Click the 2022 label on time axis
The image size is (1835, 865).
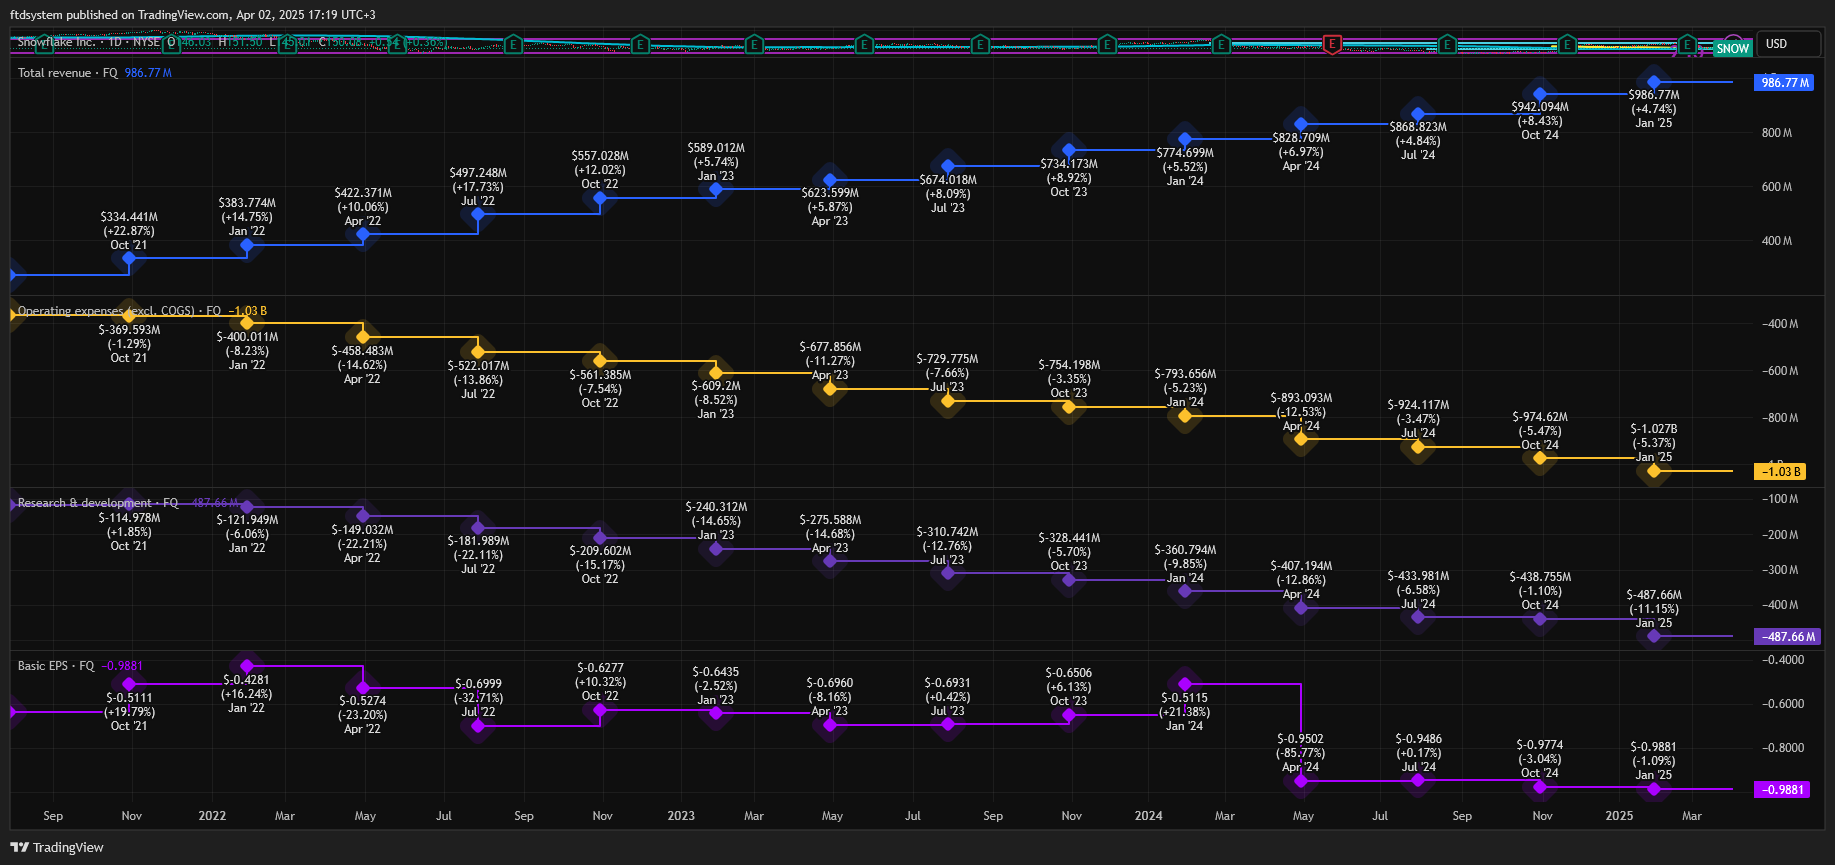coord(212,816)
